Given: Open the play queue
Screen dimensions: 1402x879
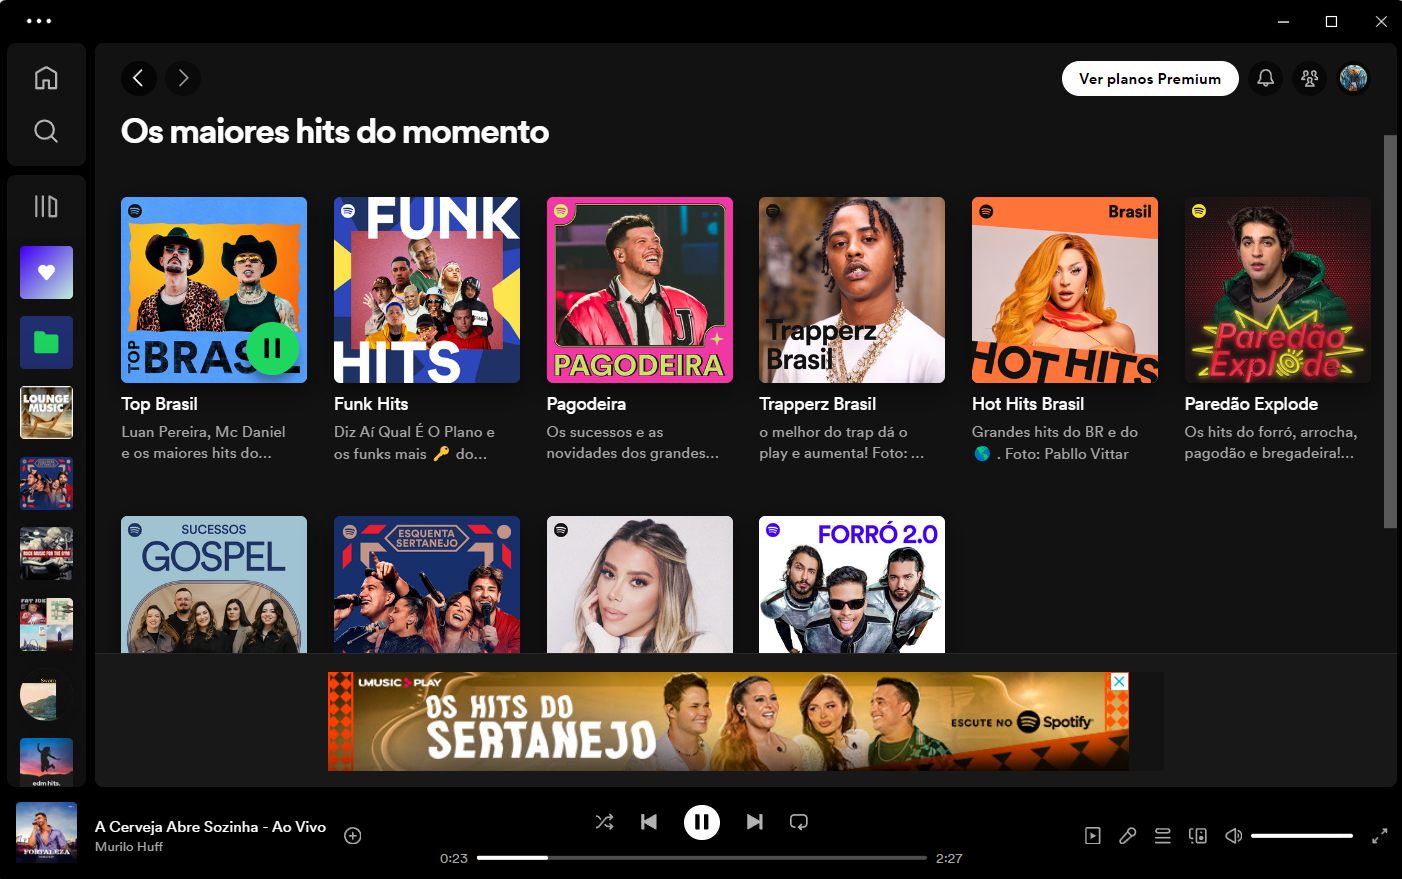Looking at the screenshot, I should click(1163, 836).
